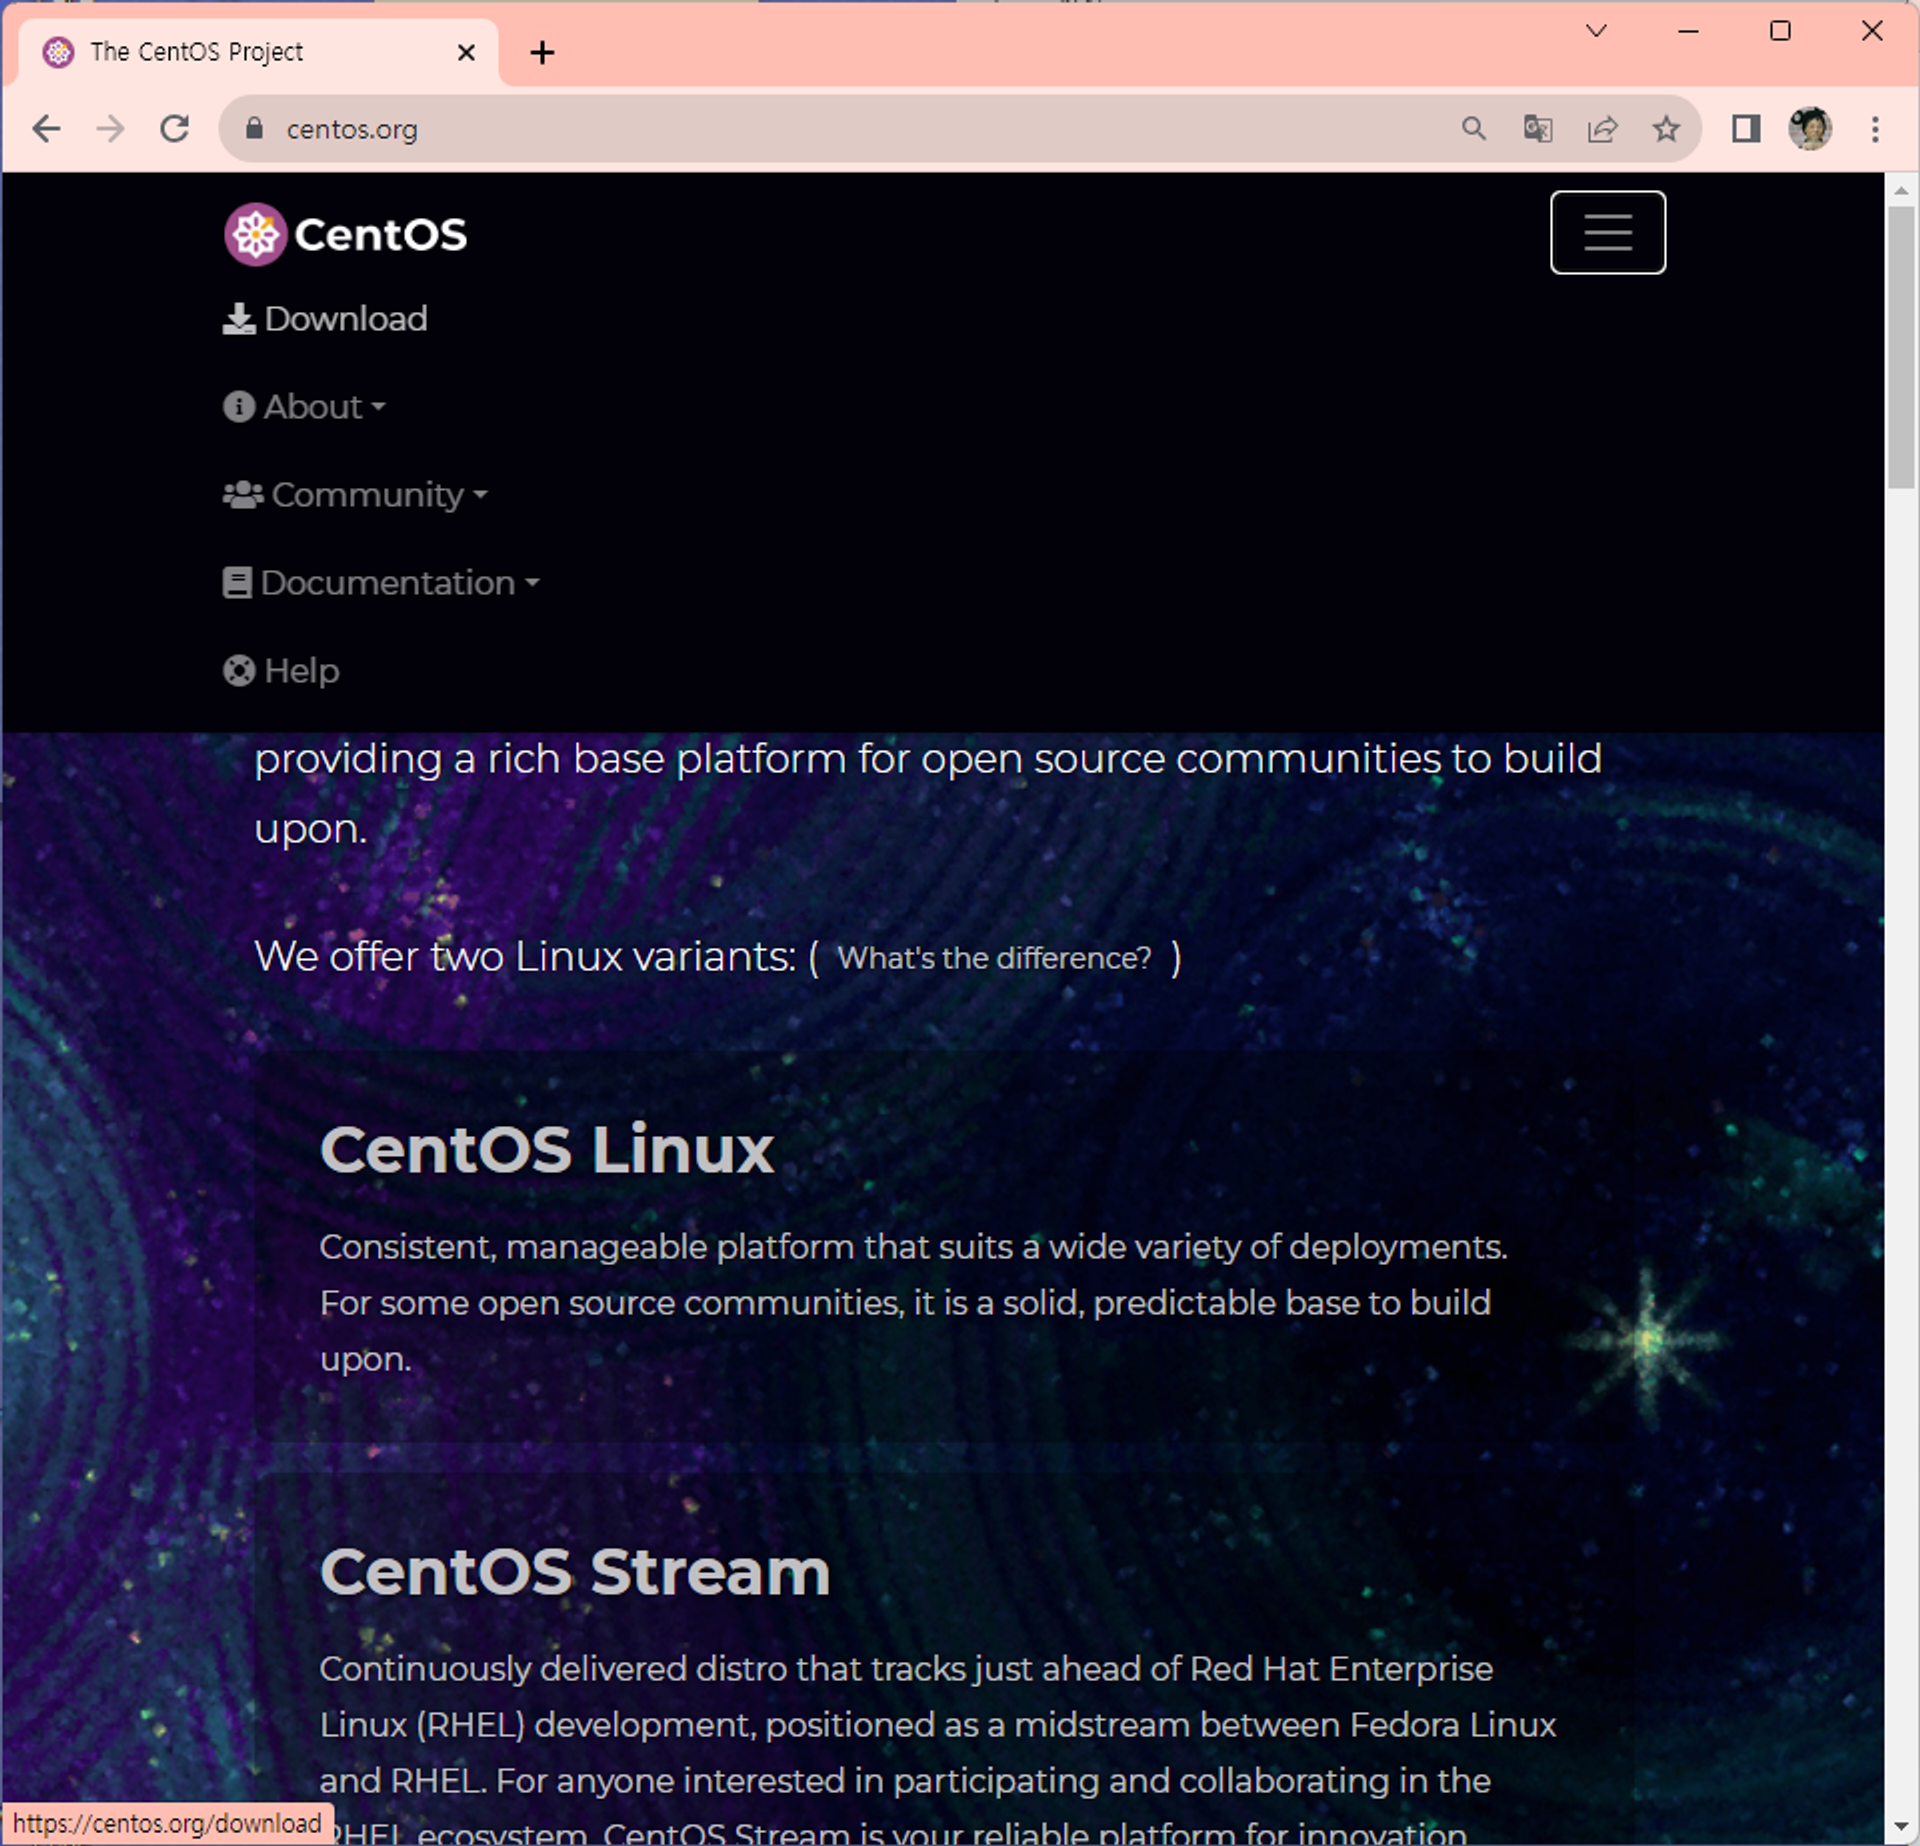
Task: Collapse the hamburger navigation menu
Action: [x=1607, y=232]
